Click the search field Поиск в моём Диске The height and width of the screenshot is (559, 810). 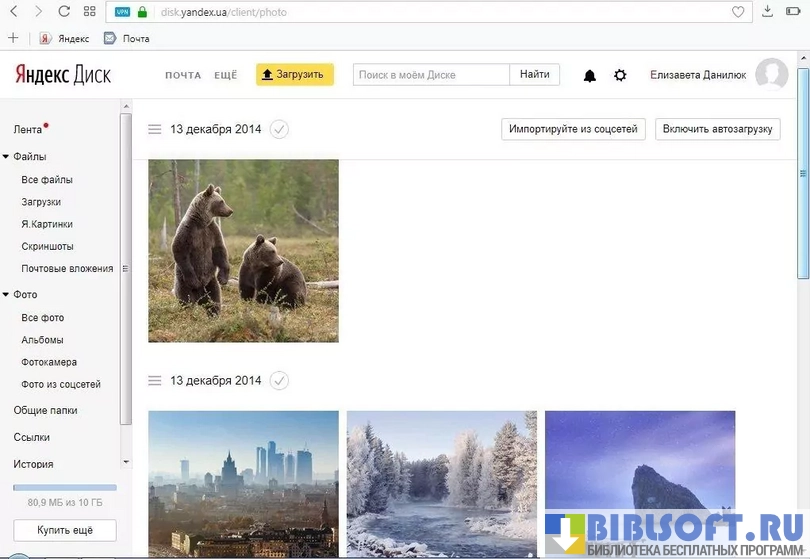pos(431,75)
